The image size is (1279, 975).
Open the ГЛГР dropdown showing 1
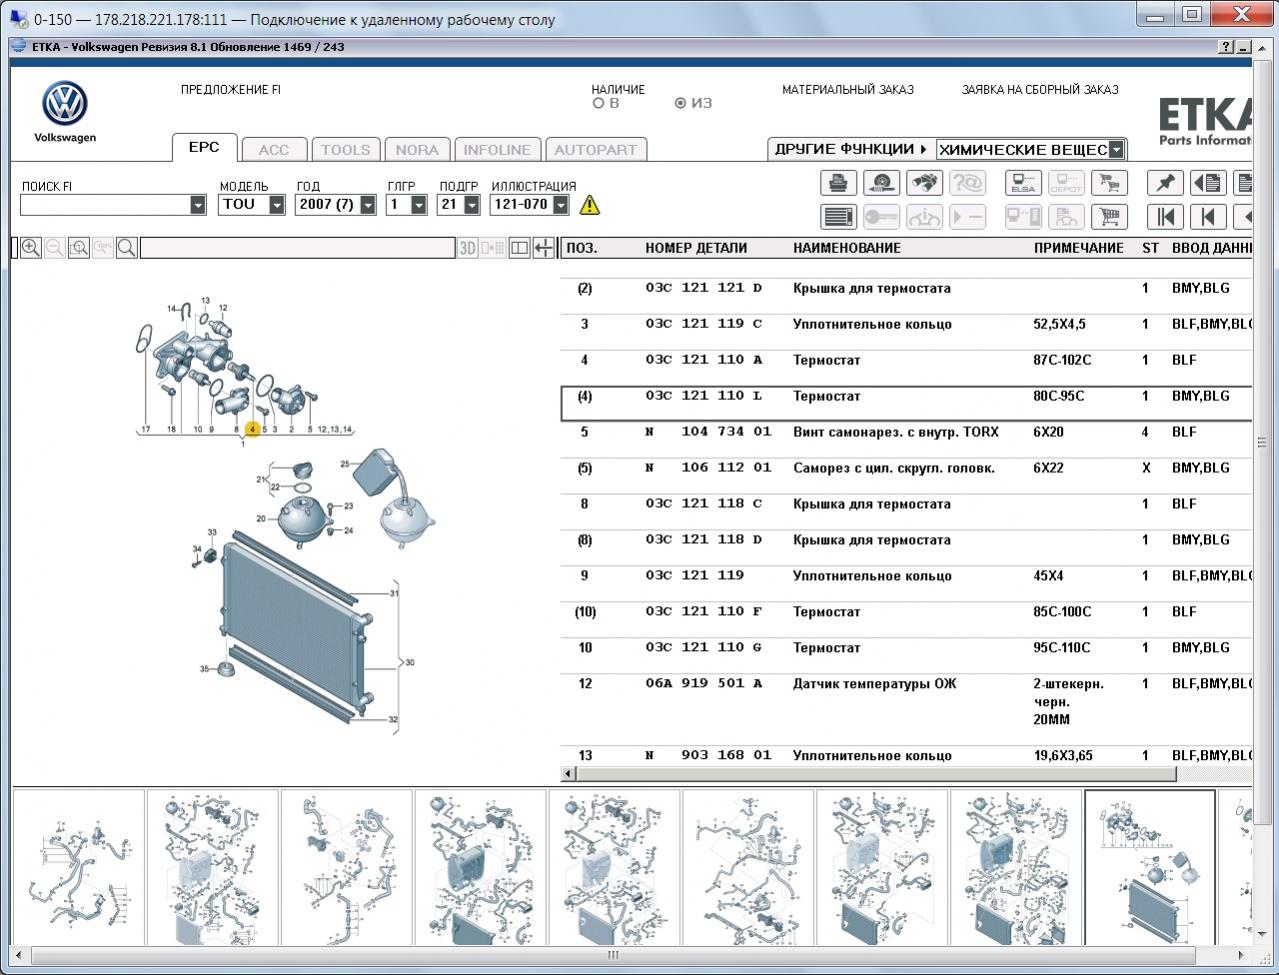[x=419, y=205]
